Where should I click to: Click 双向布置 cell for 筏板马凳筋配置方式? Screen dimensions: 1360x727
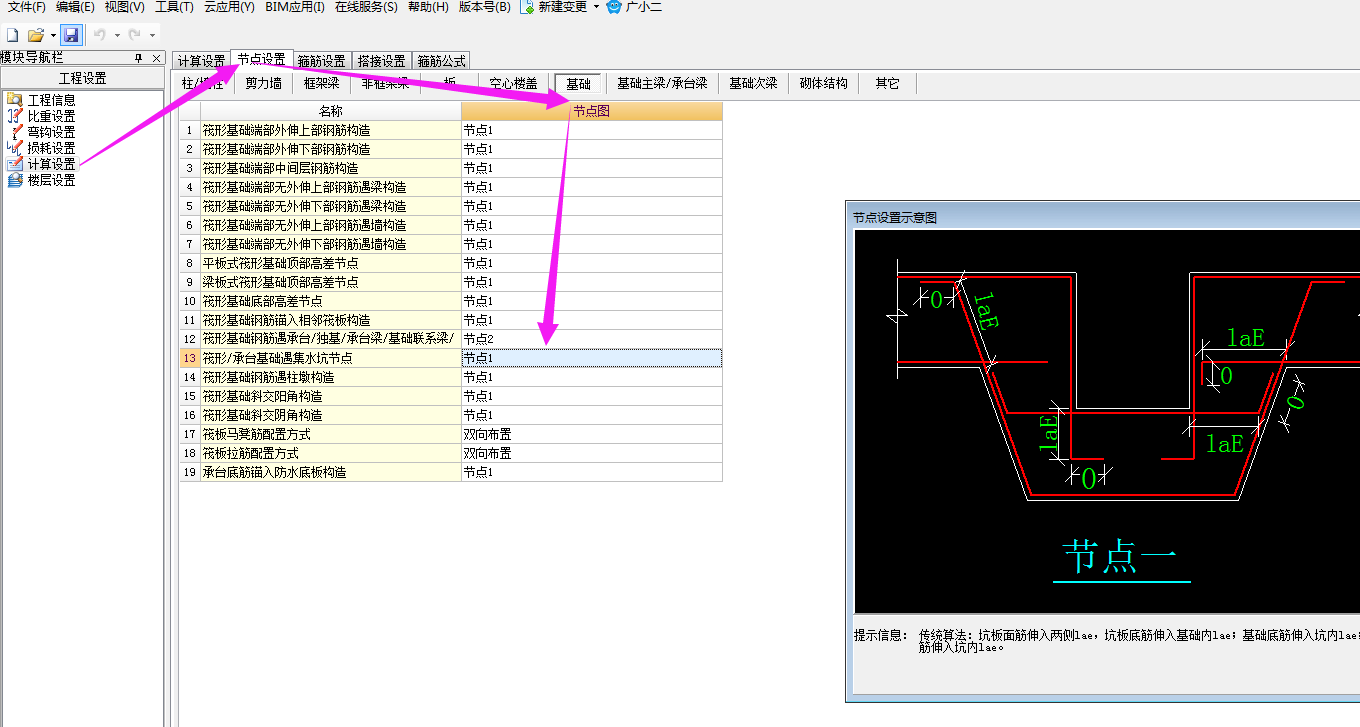coord(591,434)
